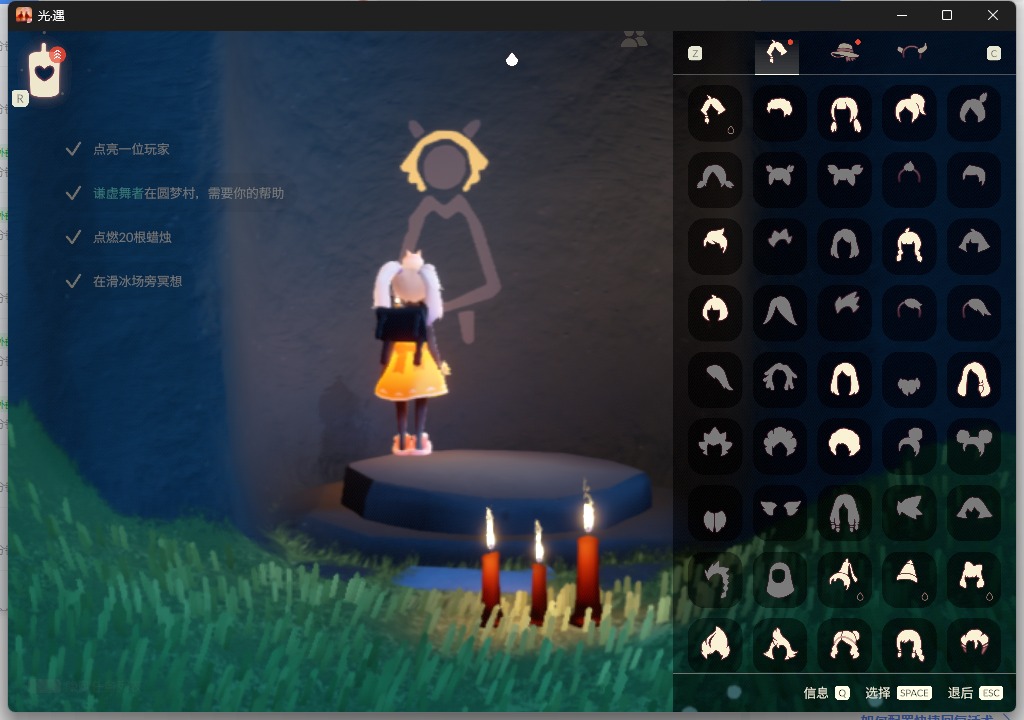Pick the grey side-swept hair with pink band
This screenshot has height=720, width=1024.
tap(974, 313)
